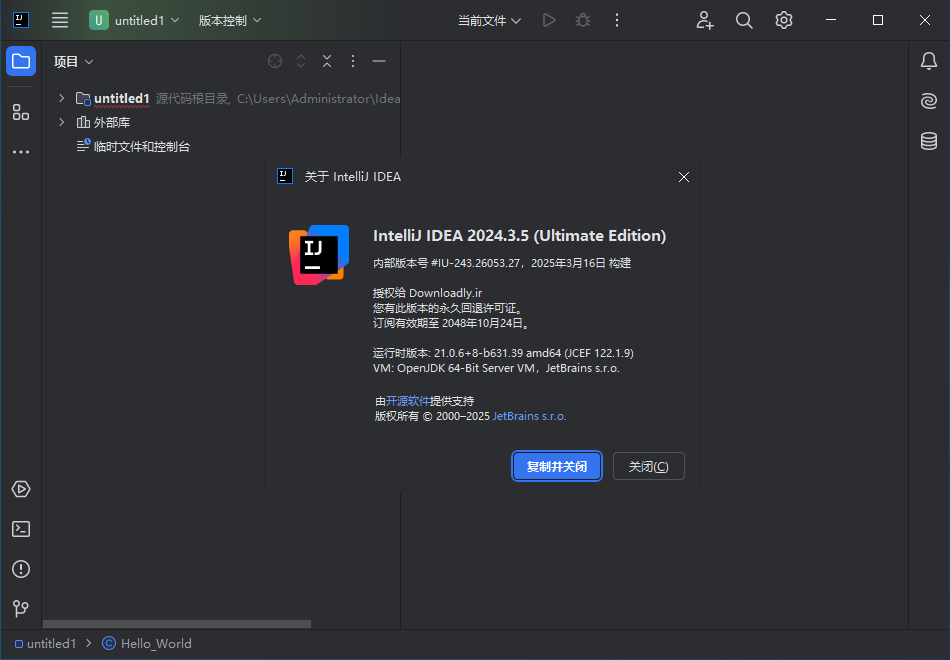Viewport: 950px width, 660px height.
Task: Show more tool windows ellipsis
Action: click(21, 152)
